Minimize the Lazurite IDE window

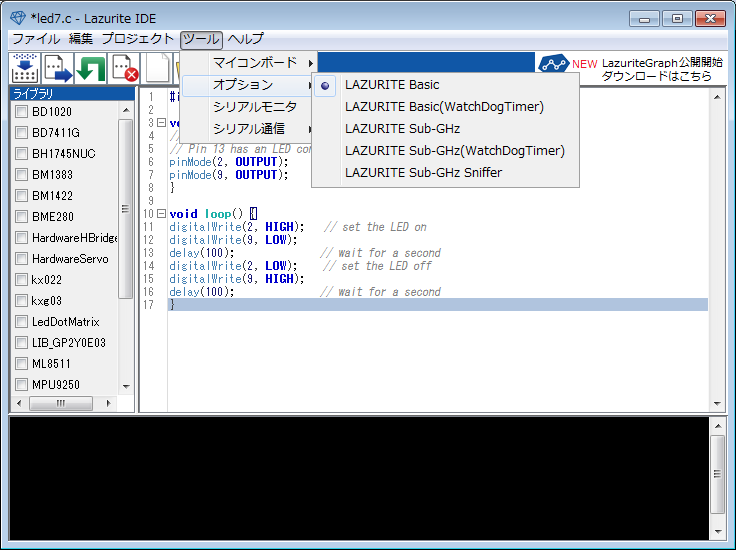645,19
